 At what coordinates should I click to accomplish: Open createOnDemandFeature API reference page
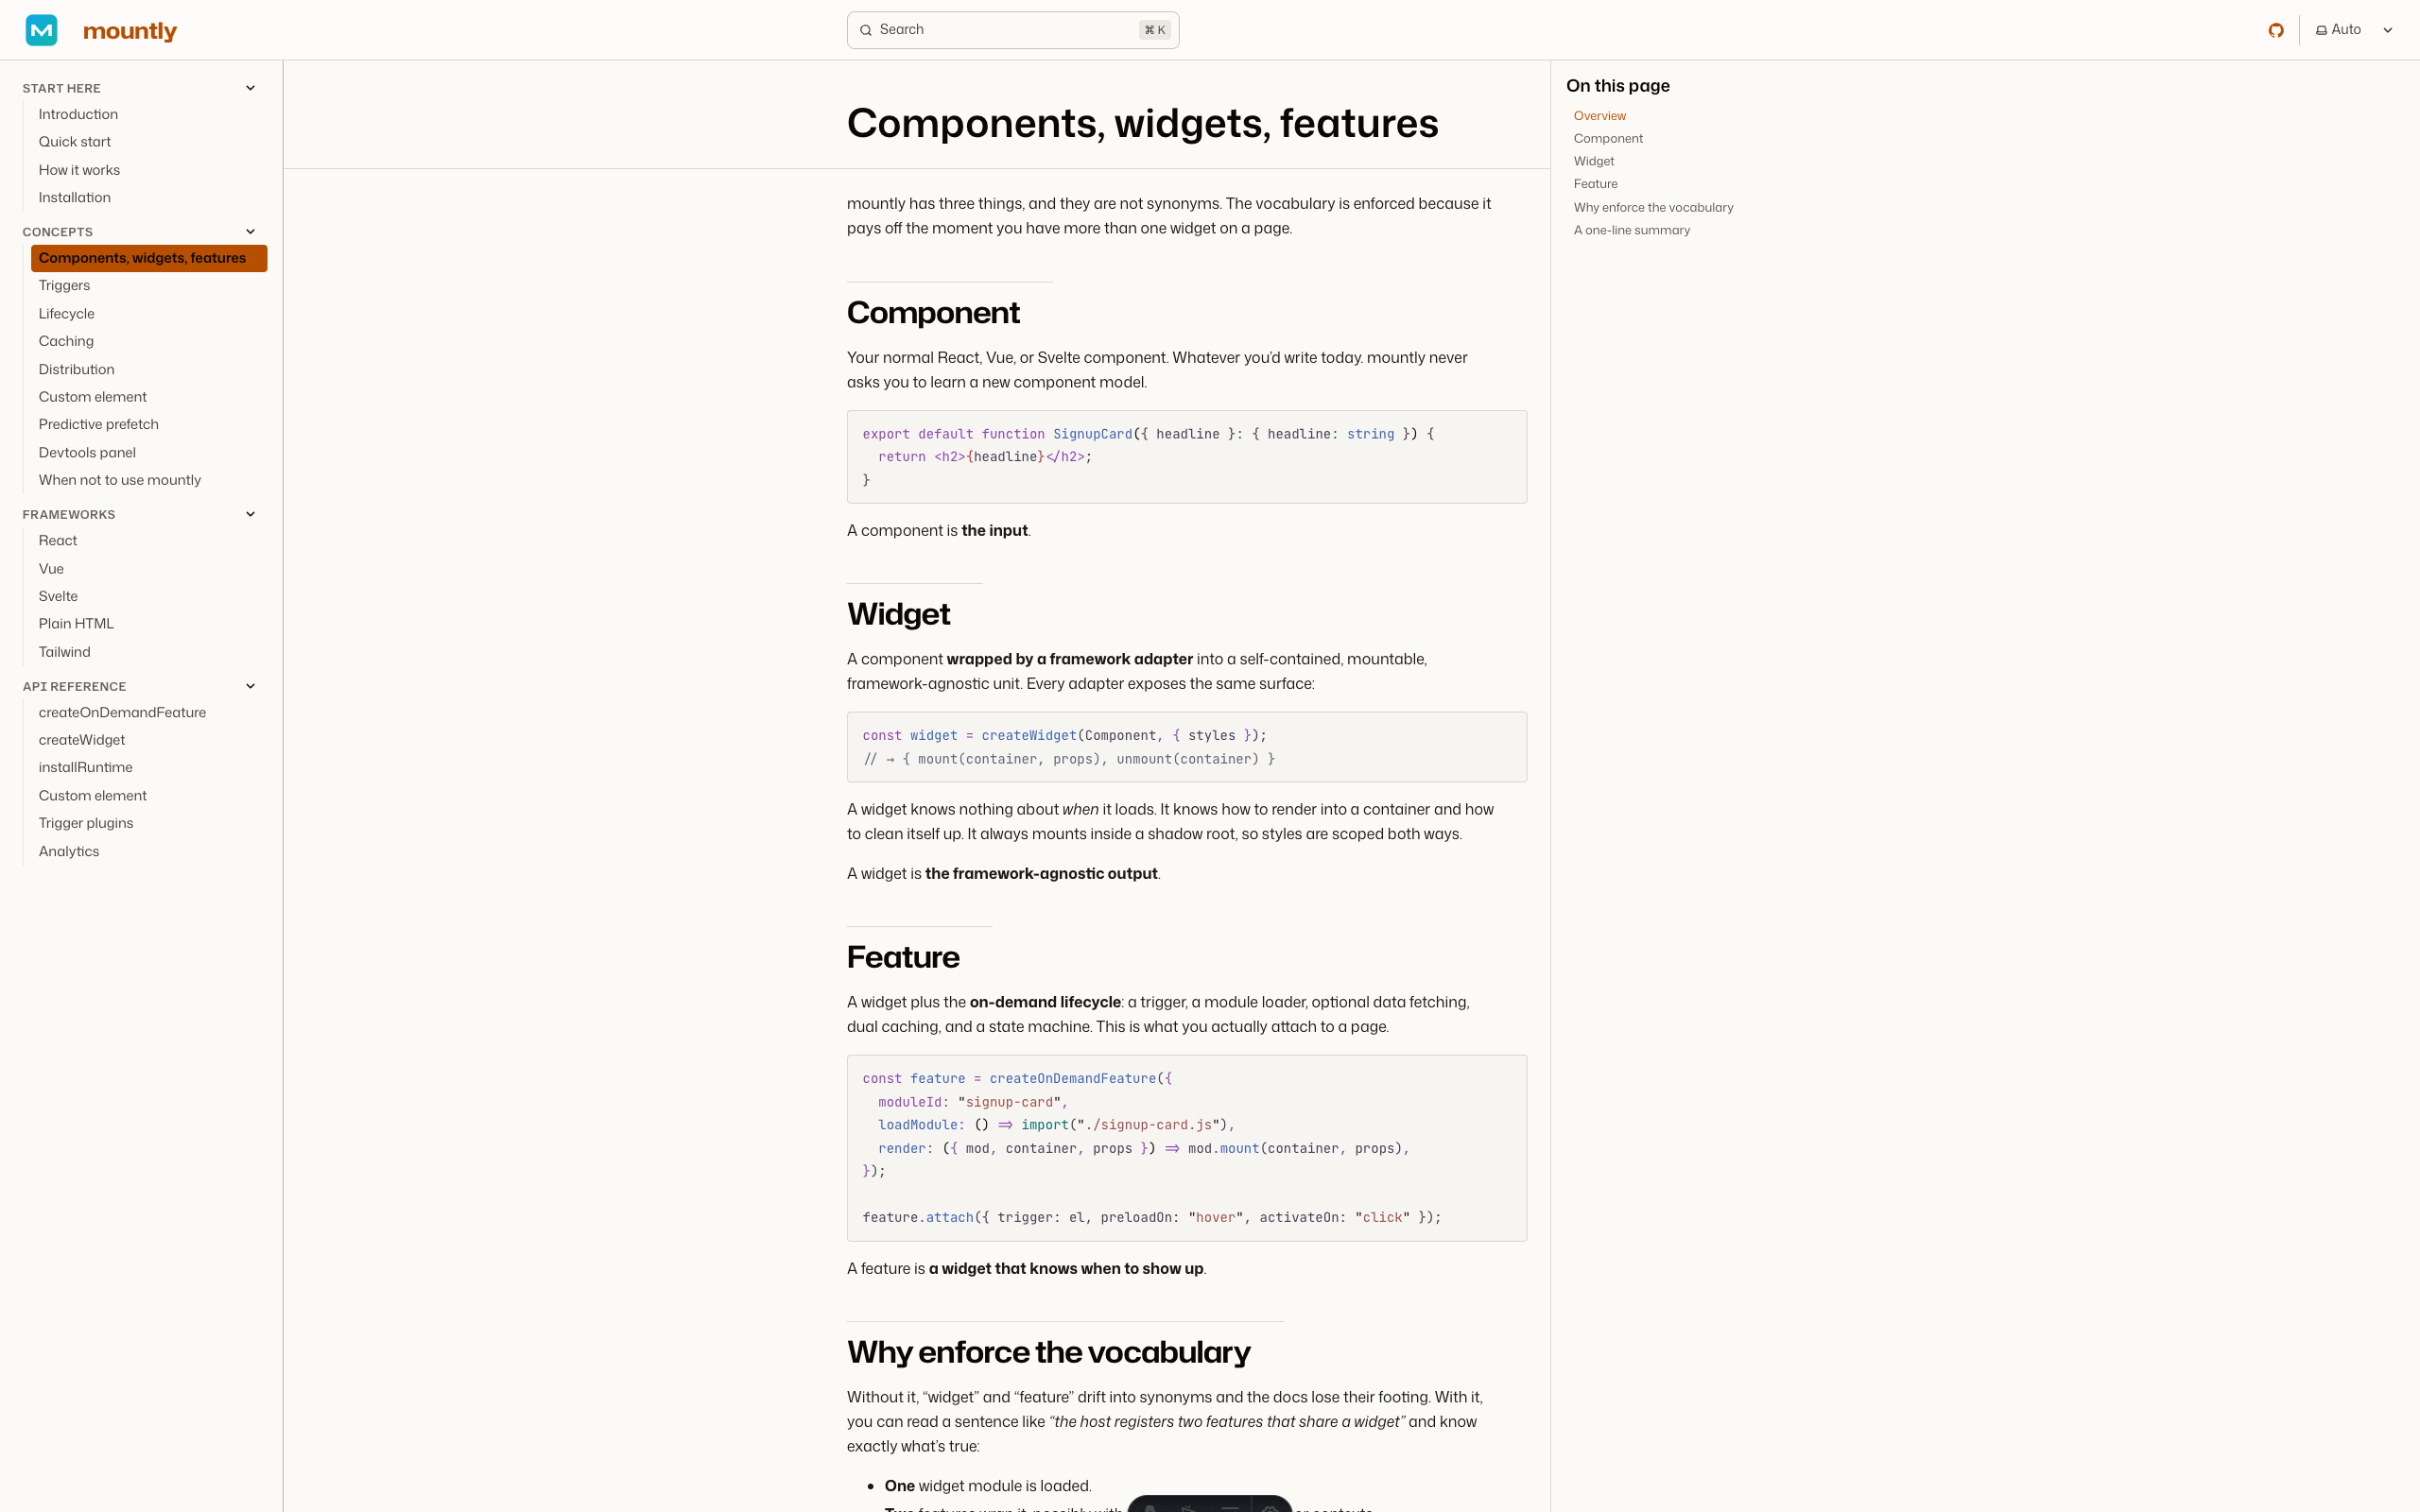(x=122, y=713)
